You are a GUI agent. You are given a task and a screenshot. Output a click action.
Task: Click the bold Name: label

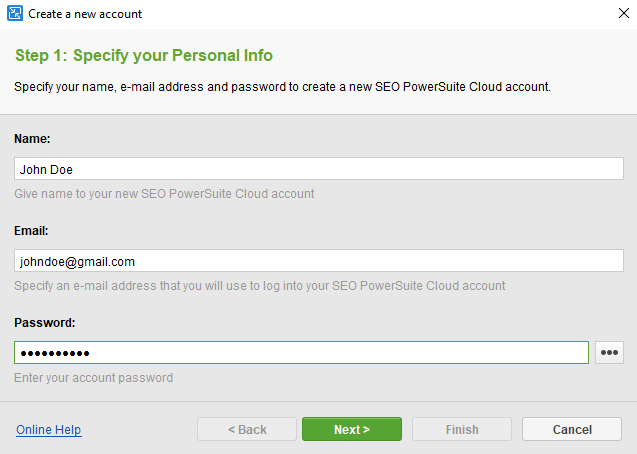[32, 139]
